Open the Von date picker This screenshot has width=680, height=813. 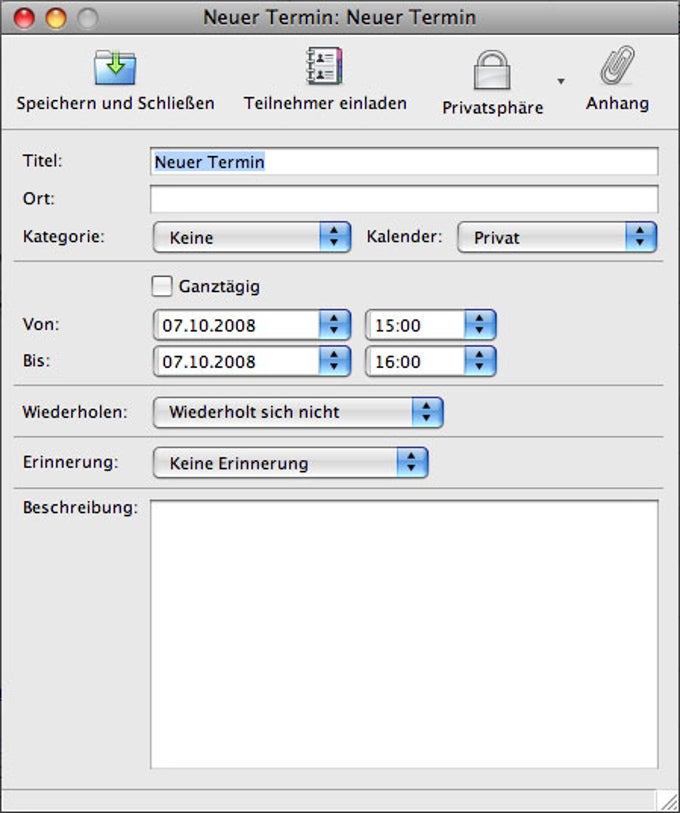coord(334,325)
